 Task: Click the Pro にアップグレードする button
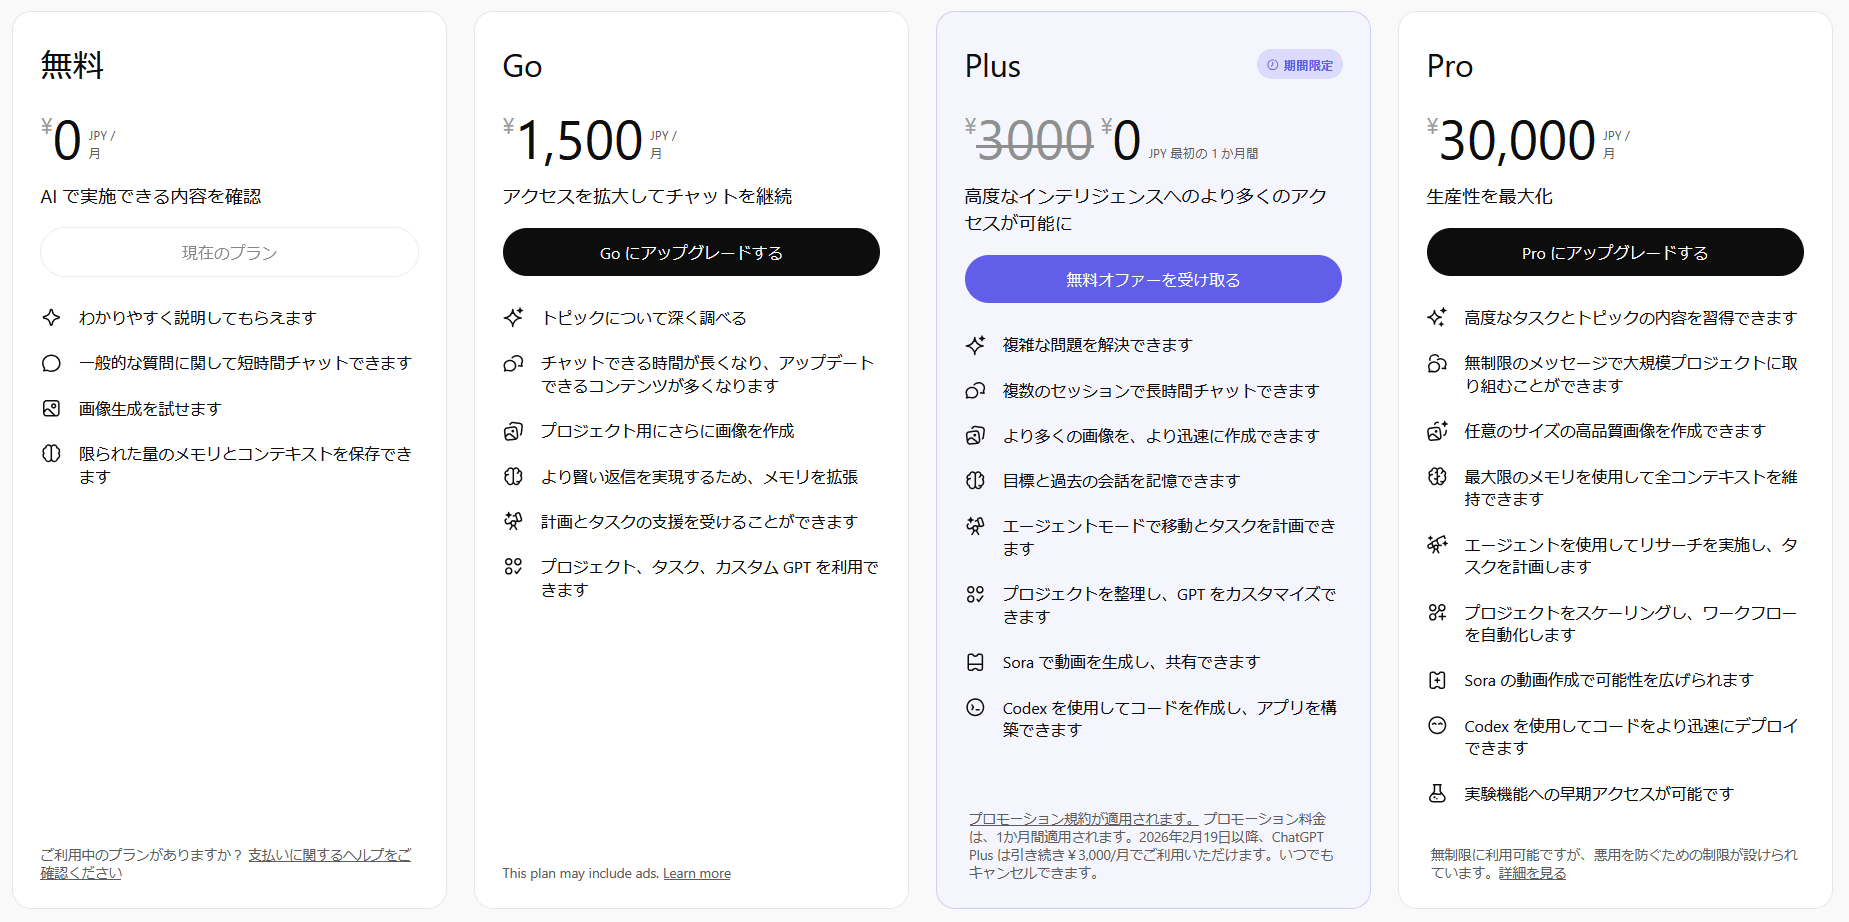point(1614,252)
